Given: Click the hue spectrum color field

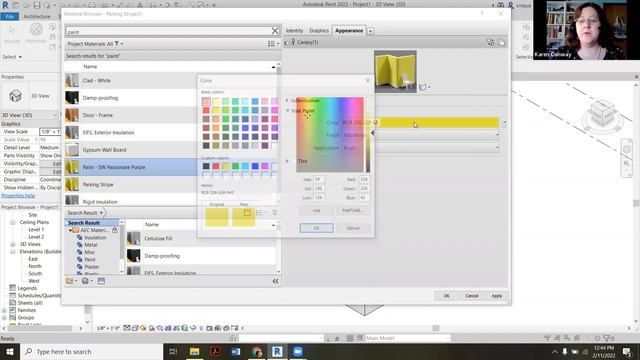Looking at the screenshot, I should (329, 134).
